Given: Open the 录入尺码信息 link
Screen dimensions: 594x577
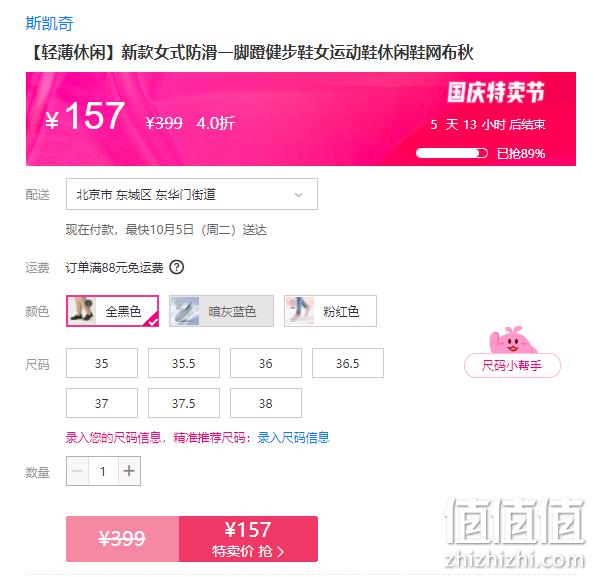Looking at the screenshot, I should 294,438.
